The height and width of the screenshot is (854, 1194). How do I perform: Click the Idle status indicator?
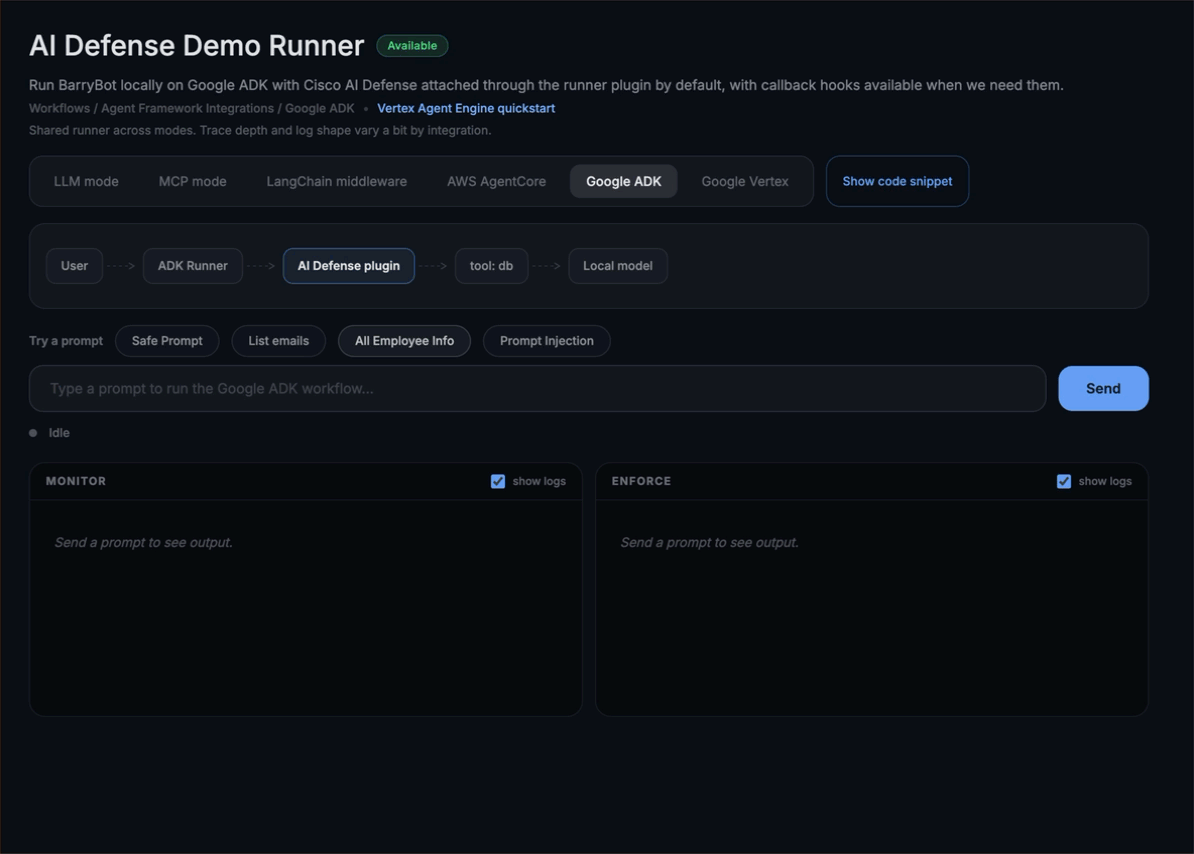[x=49, y=432]
